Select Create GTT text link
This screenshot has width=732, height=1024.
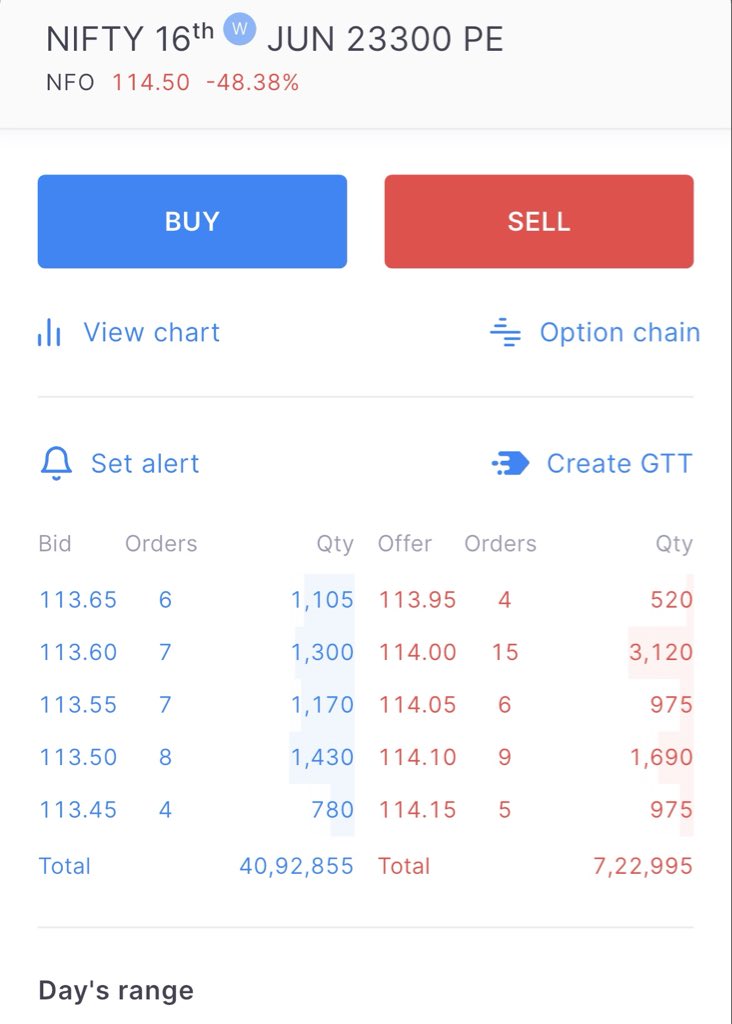coord(619,464)
